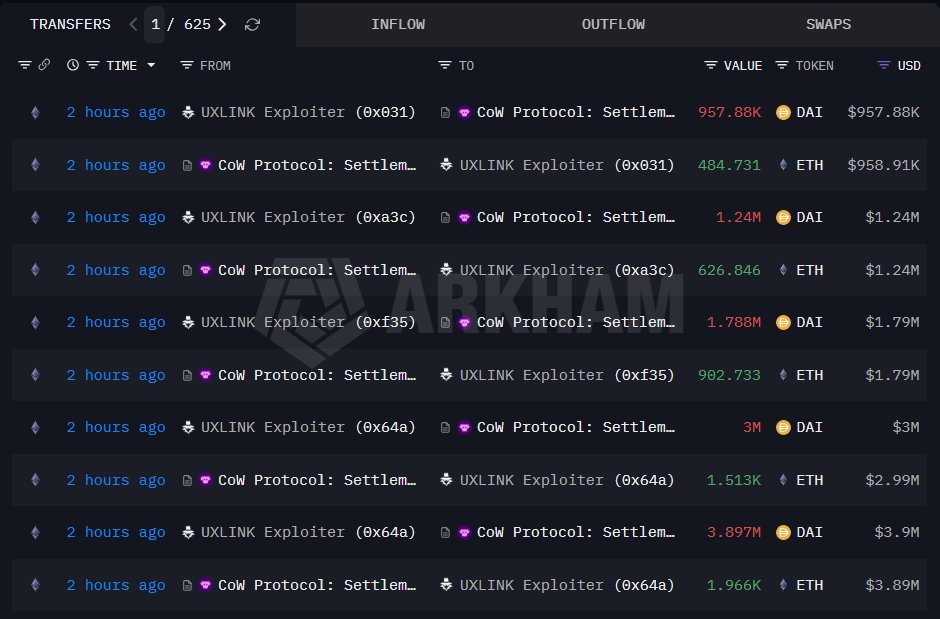
Task: Click the refresh transfers icon
Action: pyautogui.click(x=252, y=24)
